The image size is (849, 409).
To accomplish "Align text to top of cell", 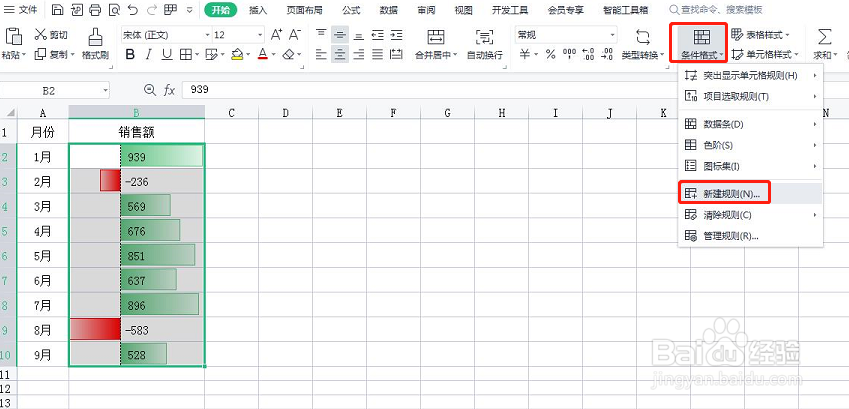I will (x=321, y=35).
